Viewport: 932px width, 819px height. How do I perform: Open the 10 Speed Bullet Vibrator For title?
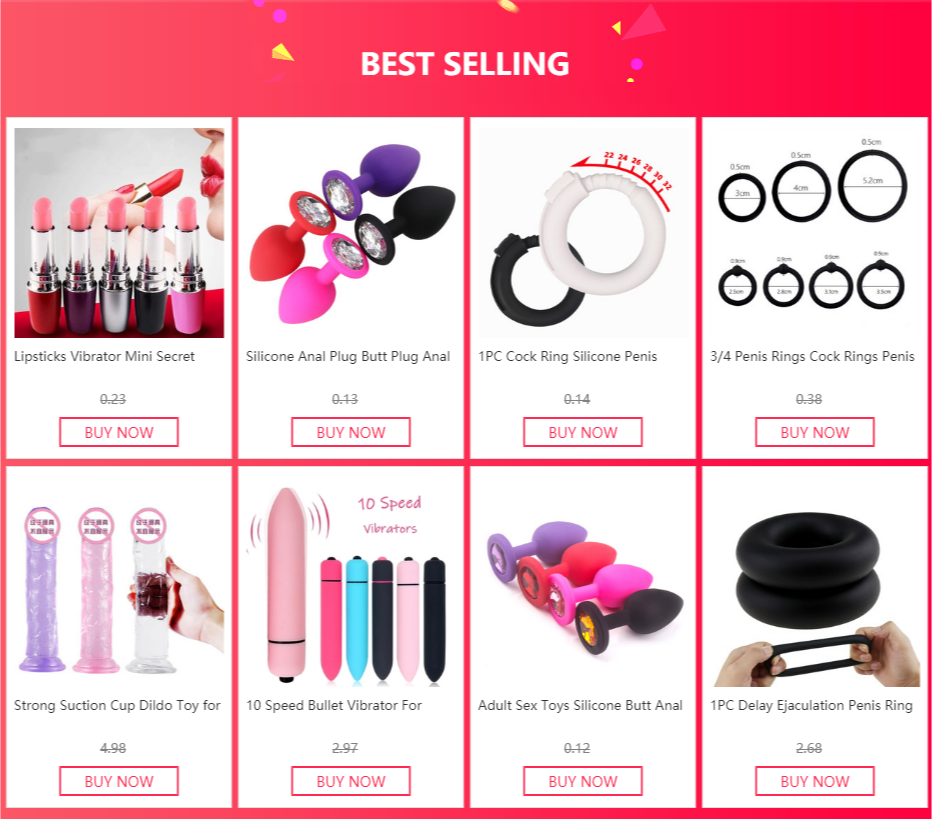[x=334, y=705]
